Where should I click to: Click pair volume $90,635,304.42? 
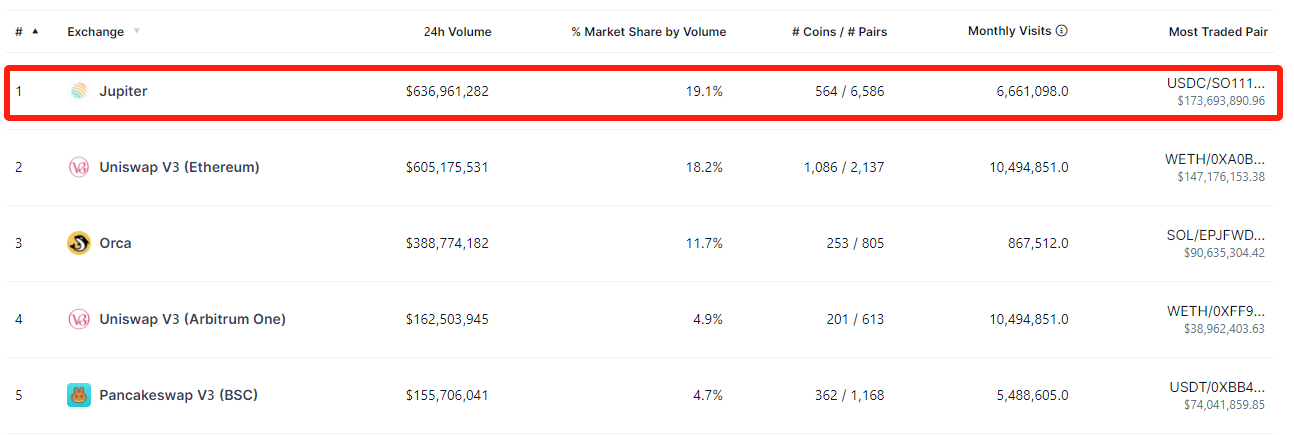point(1224,253)
